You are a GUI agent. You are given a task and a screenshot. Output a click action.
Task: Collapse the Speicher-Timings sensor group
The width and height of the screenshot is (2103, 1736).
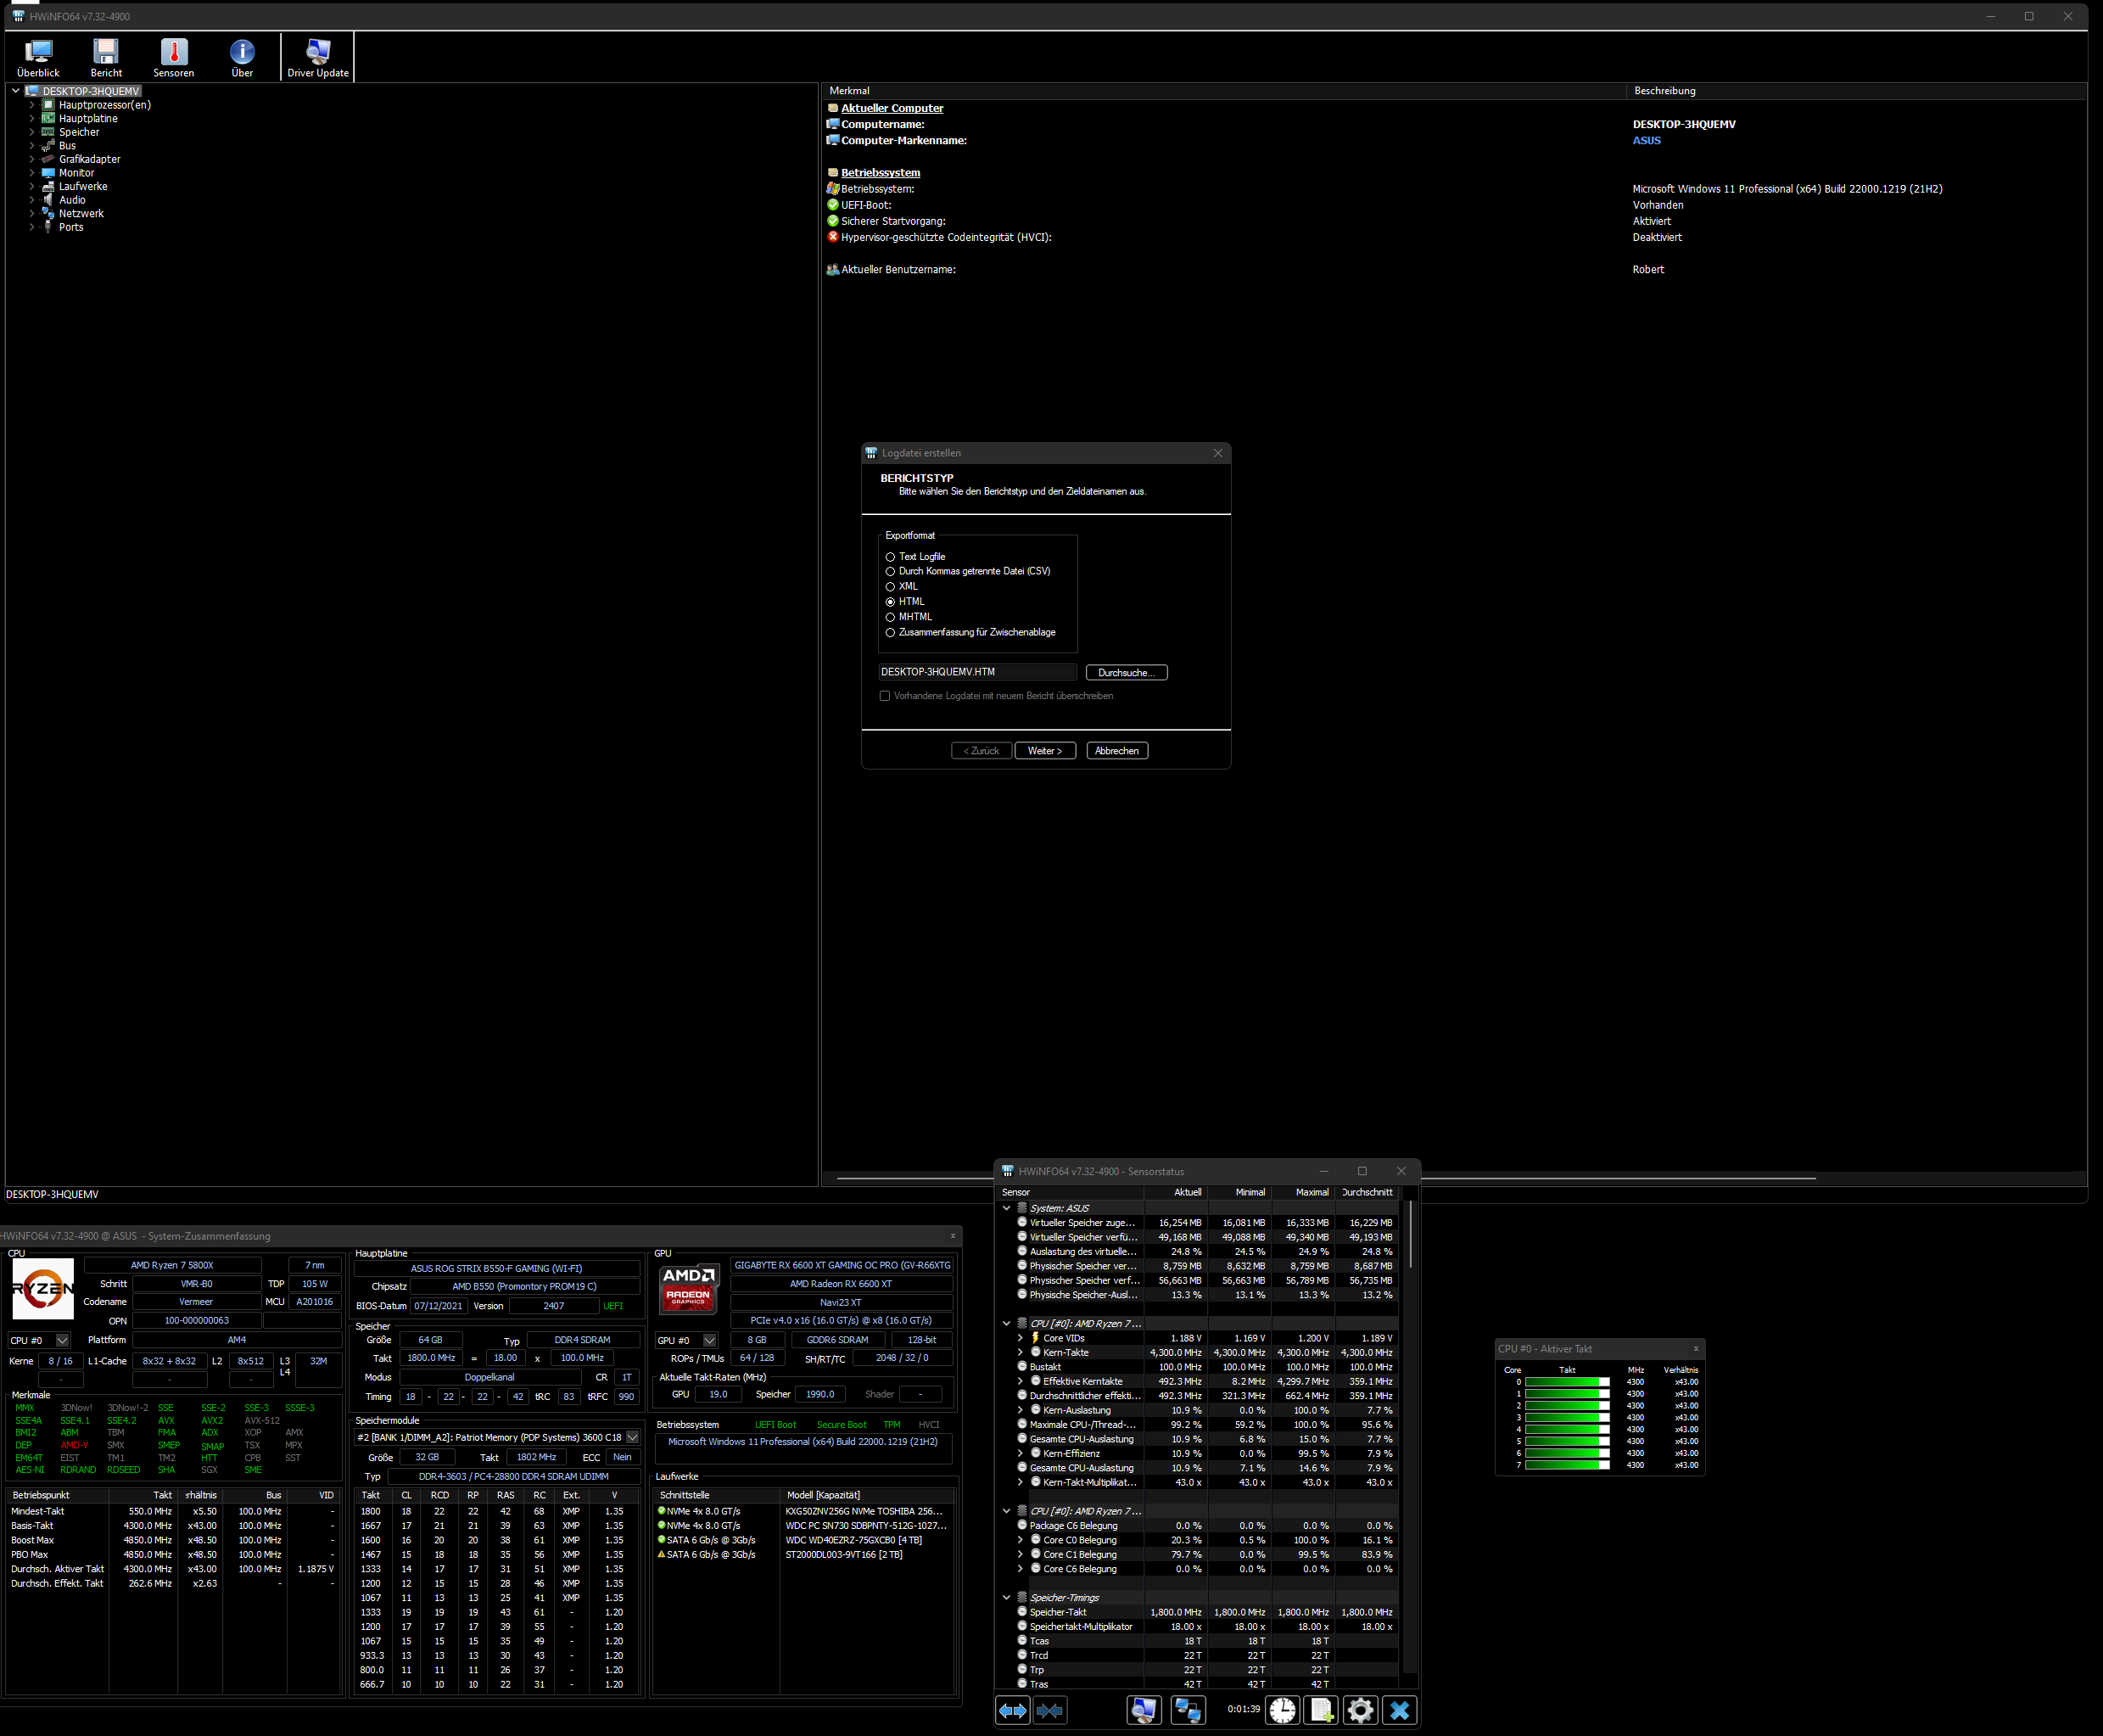coord(1007,1598)
